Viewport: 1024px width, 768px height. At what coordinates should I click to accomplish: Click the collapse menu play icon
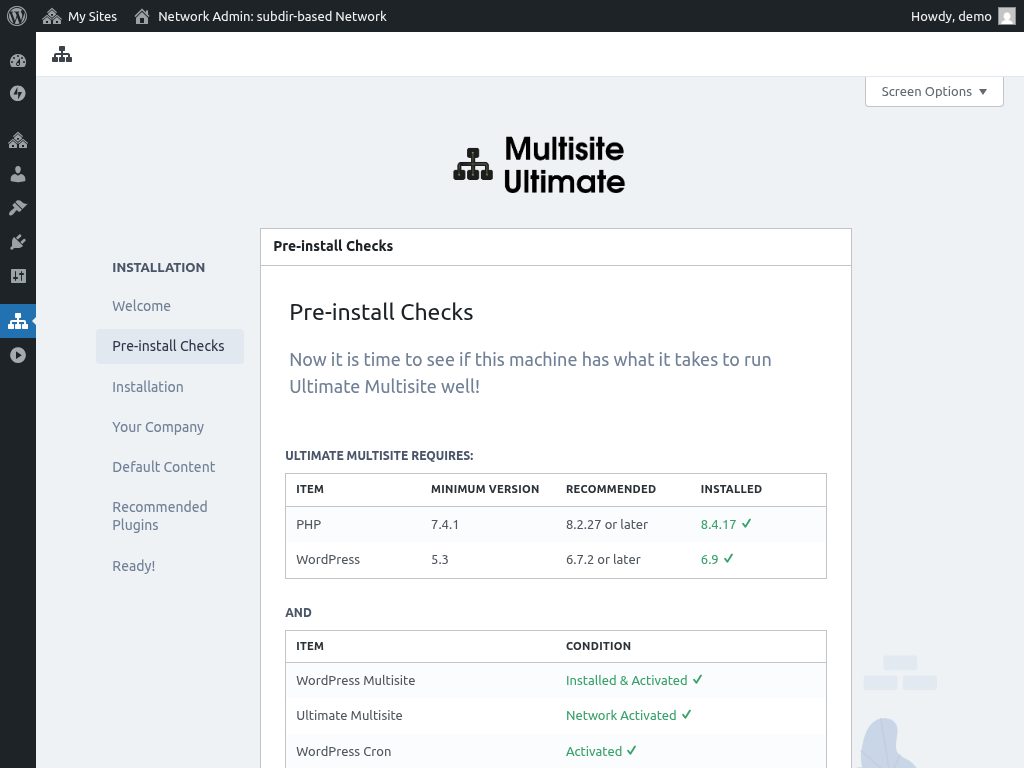click(x=18, y=355)
